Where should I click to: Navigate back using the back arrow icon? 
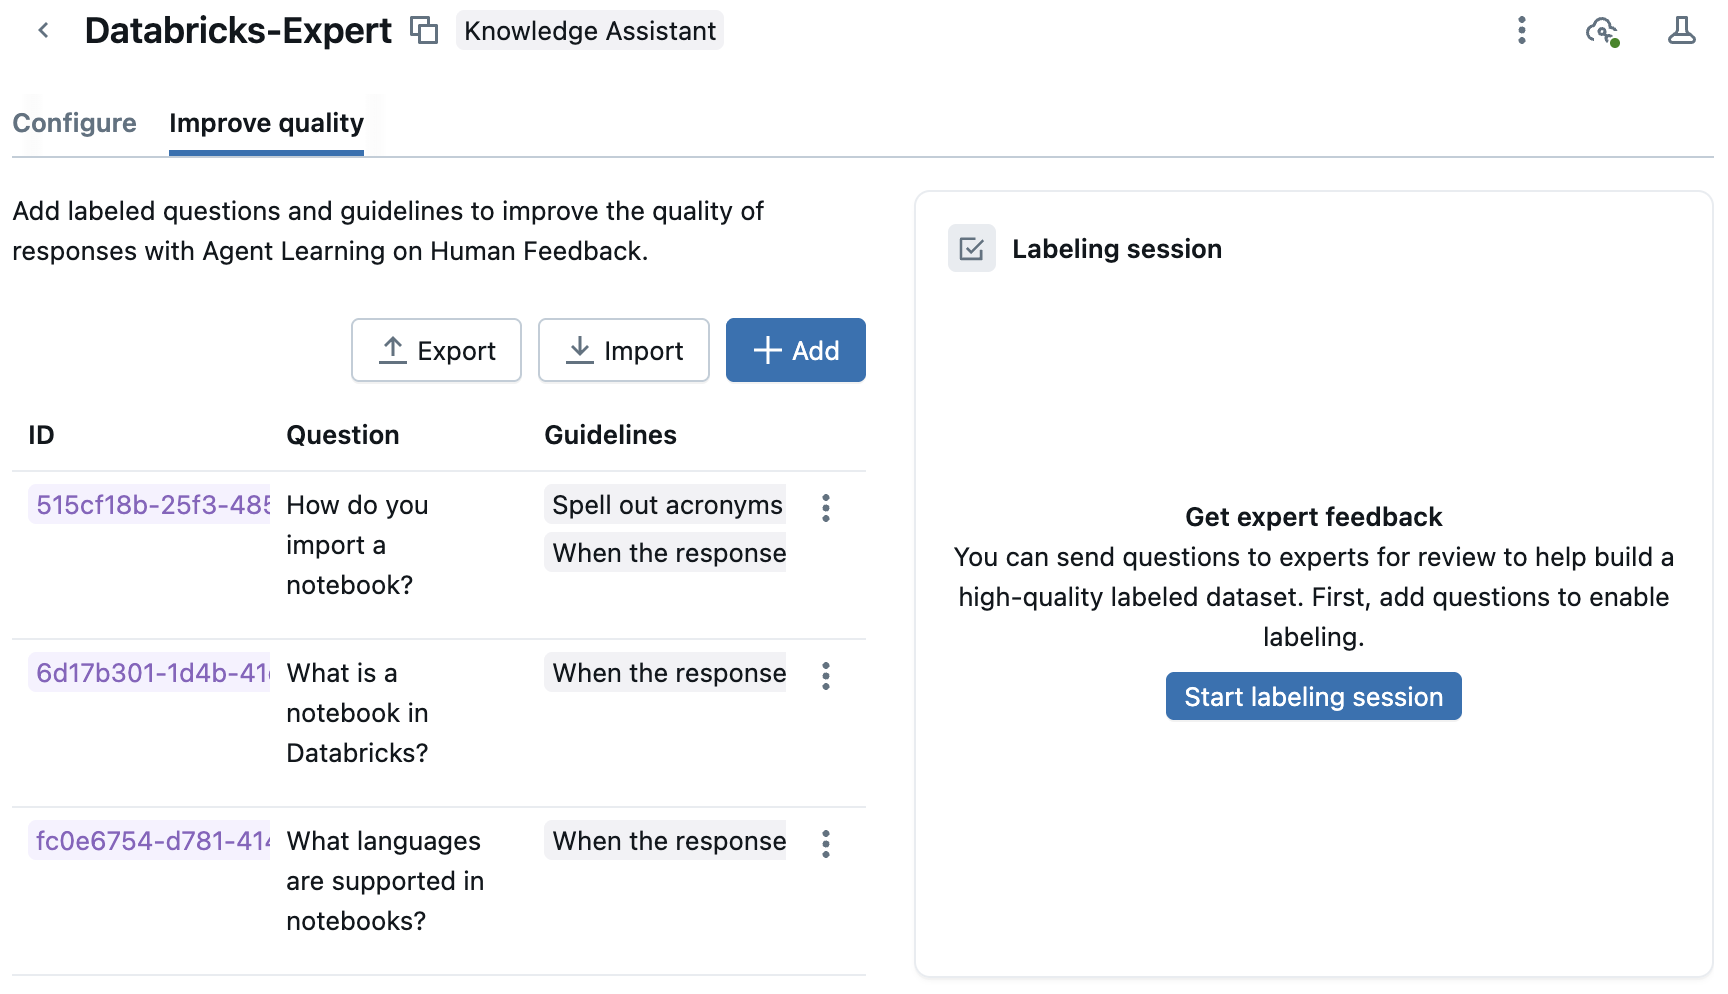pos(43,30)
